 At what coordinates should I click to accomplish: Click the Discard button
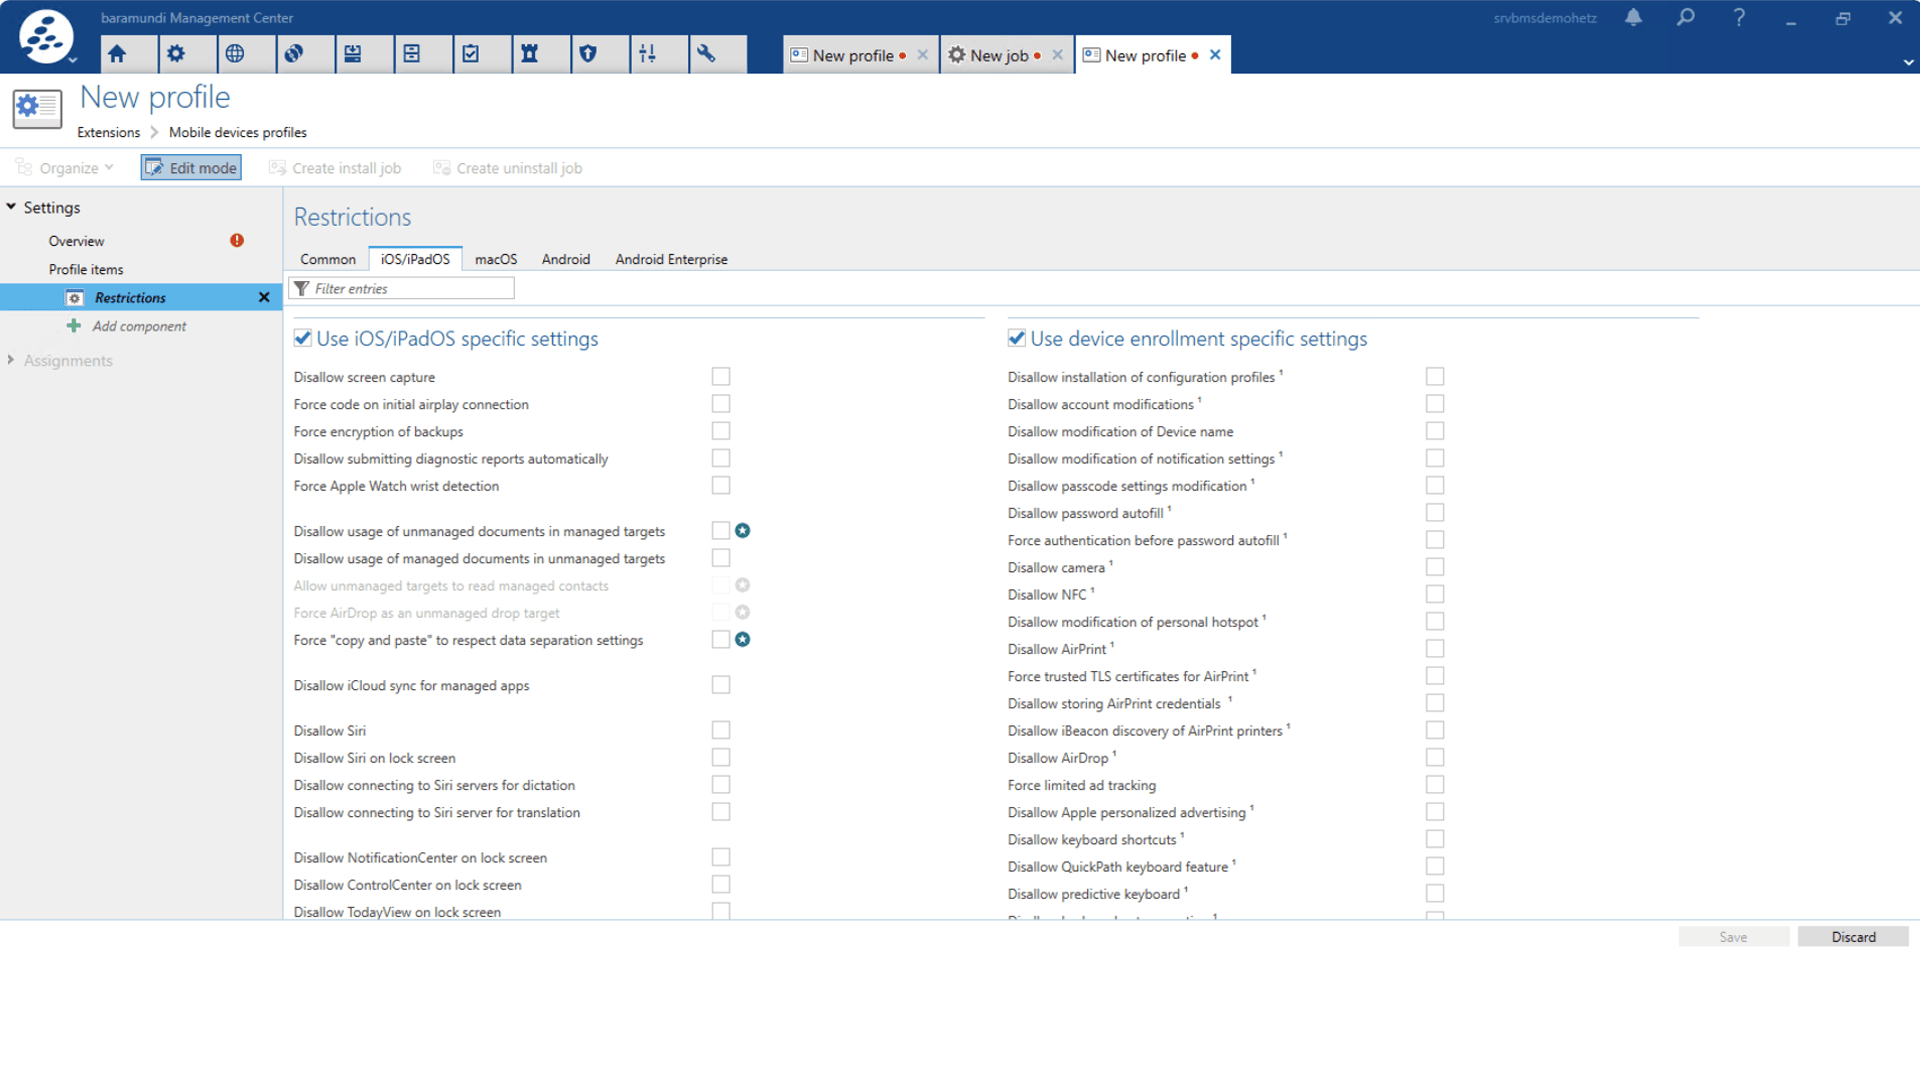click(x=1853, y=937)
